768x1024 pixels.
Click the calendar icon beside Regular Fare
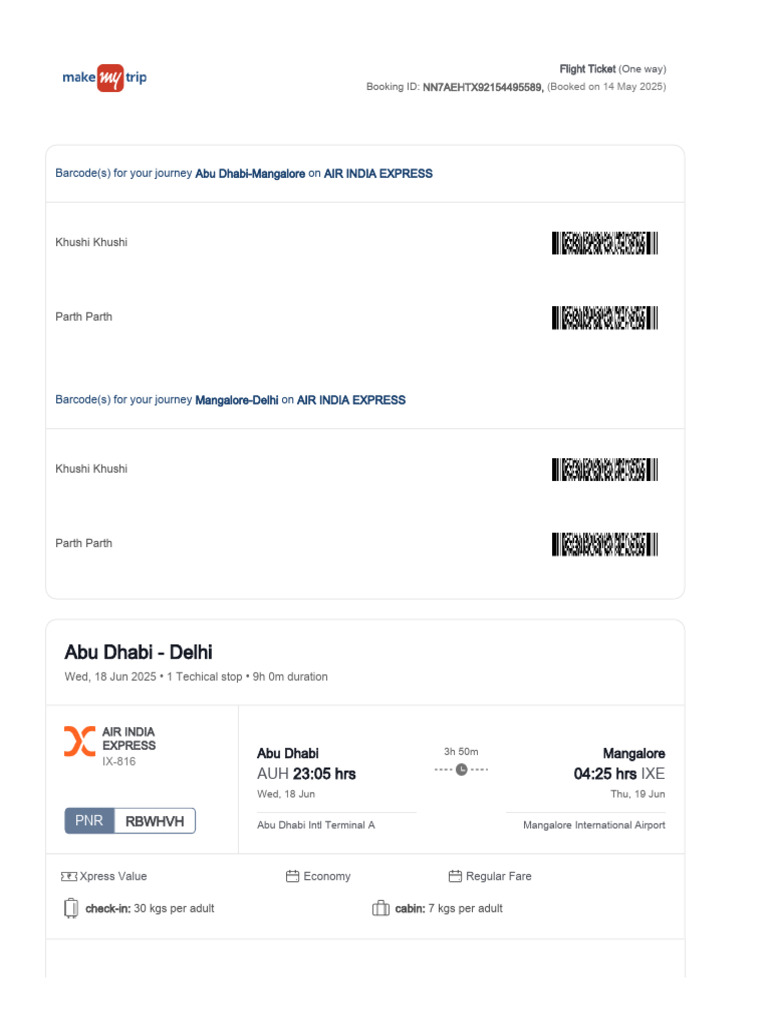click(455, 877)
